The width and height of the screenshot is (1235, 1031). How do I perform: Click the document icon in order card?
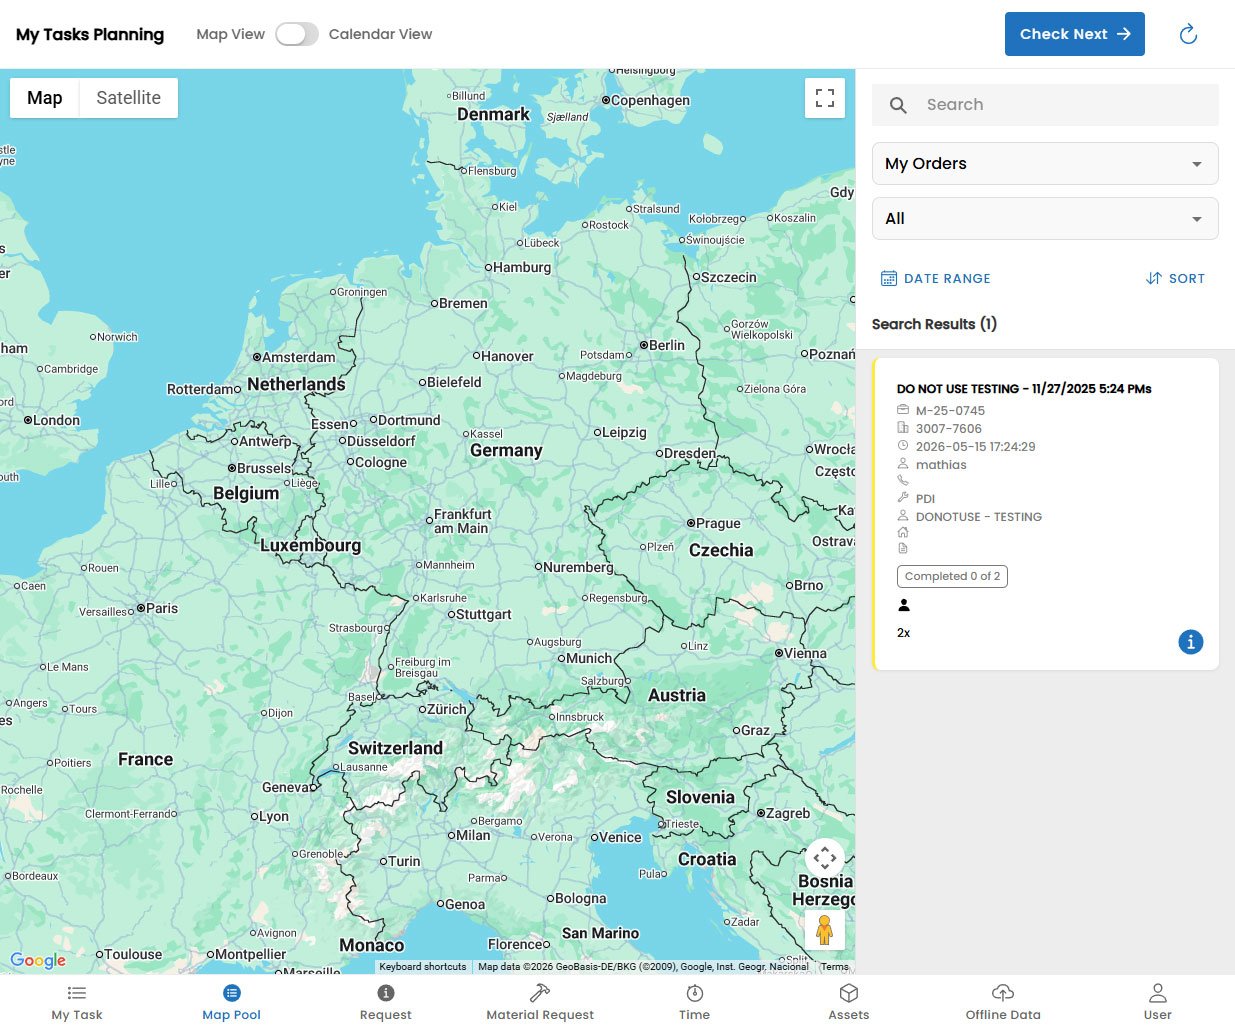tap(903, 549)
